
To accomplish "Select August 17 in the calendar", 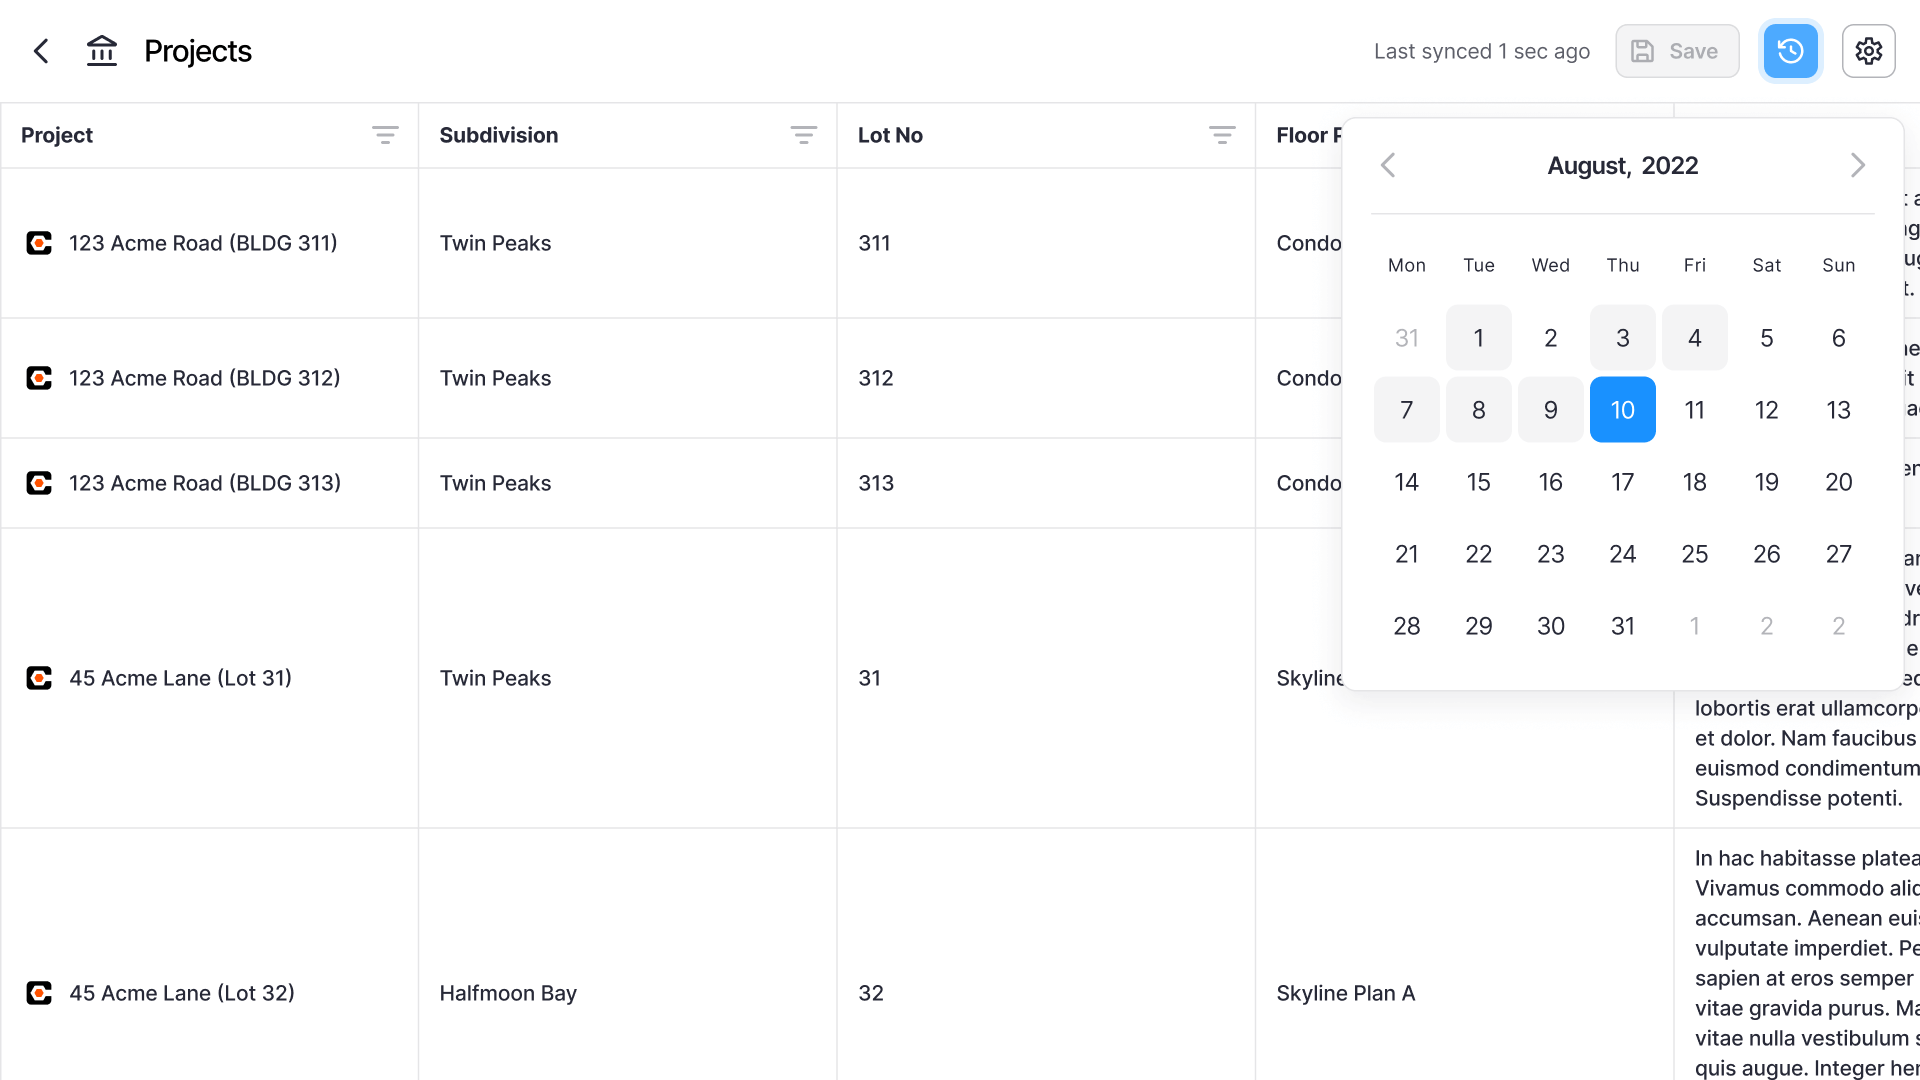I will pyautogui.click(x=1623, y=482).
